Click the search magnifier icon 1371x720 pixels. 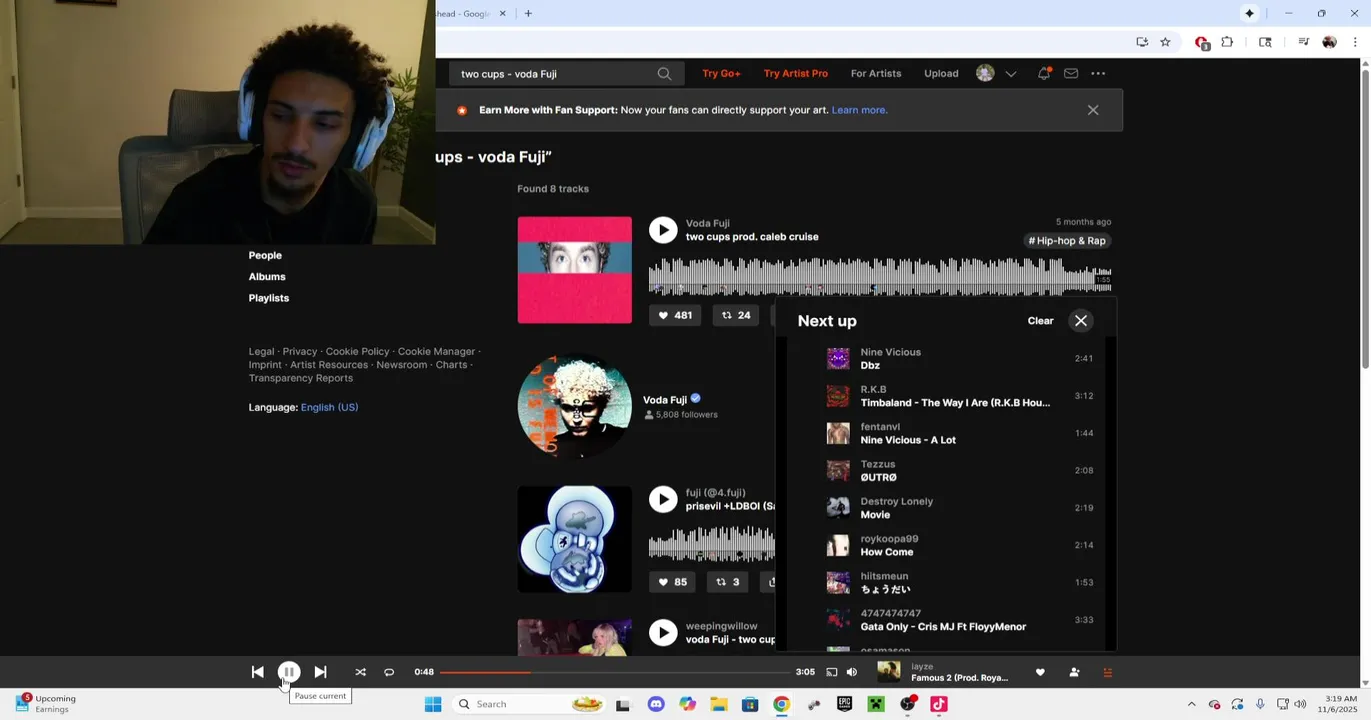[x=664, y=74]
